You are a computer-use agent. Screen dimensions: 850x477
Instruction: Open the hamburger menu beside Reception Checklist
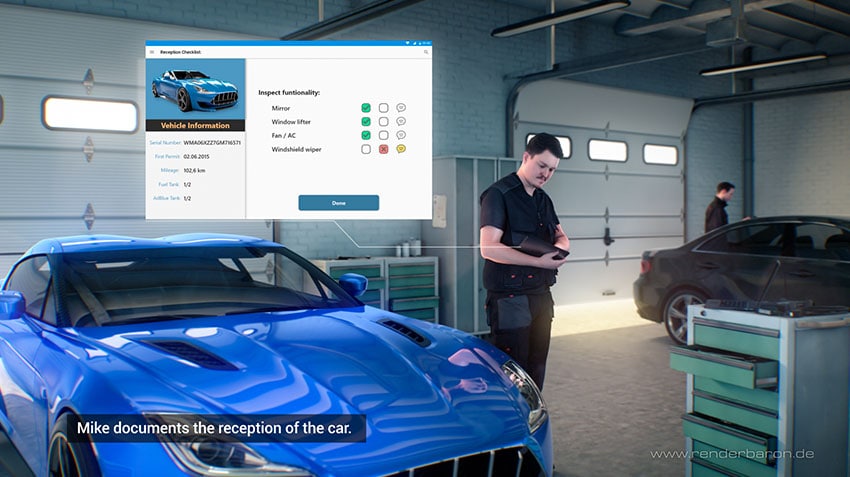click(152, 52)
